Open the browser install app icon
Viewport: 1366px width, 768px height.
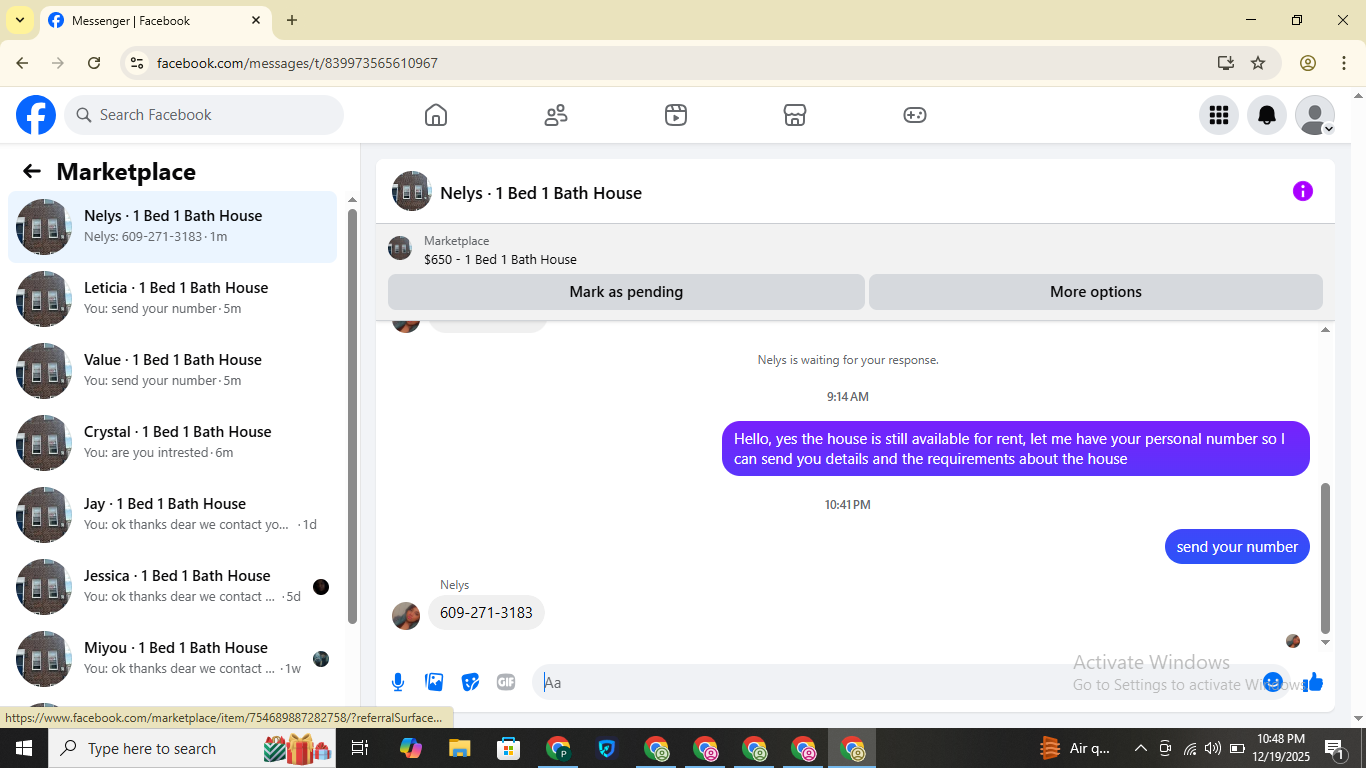coord(1226,63)
